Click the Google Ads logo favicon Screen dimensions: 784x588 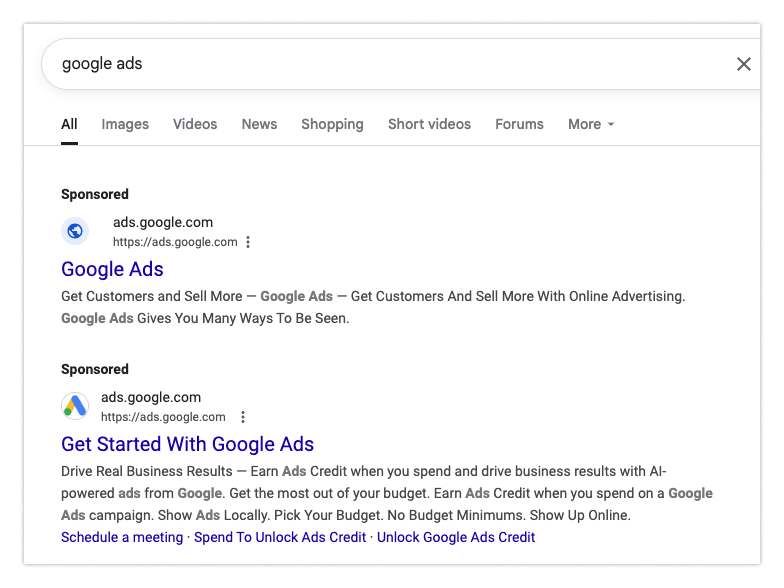tap(75, 406)
